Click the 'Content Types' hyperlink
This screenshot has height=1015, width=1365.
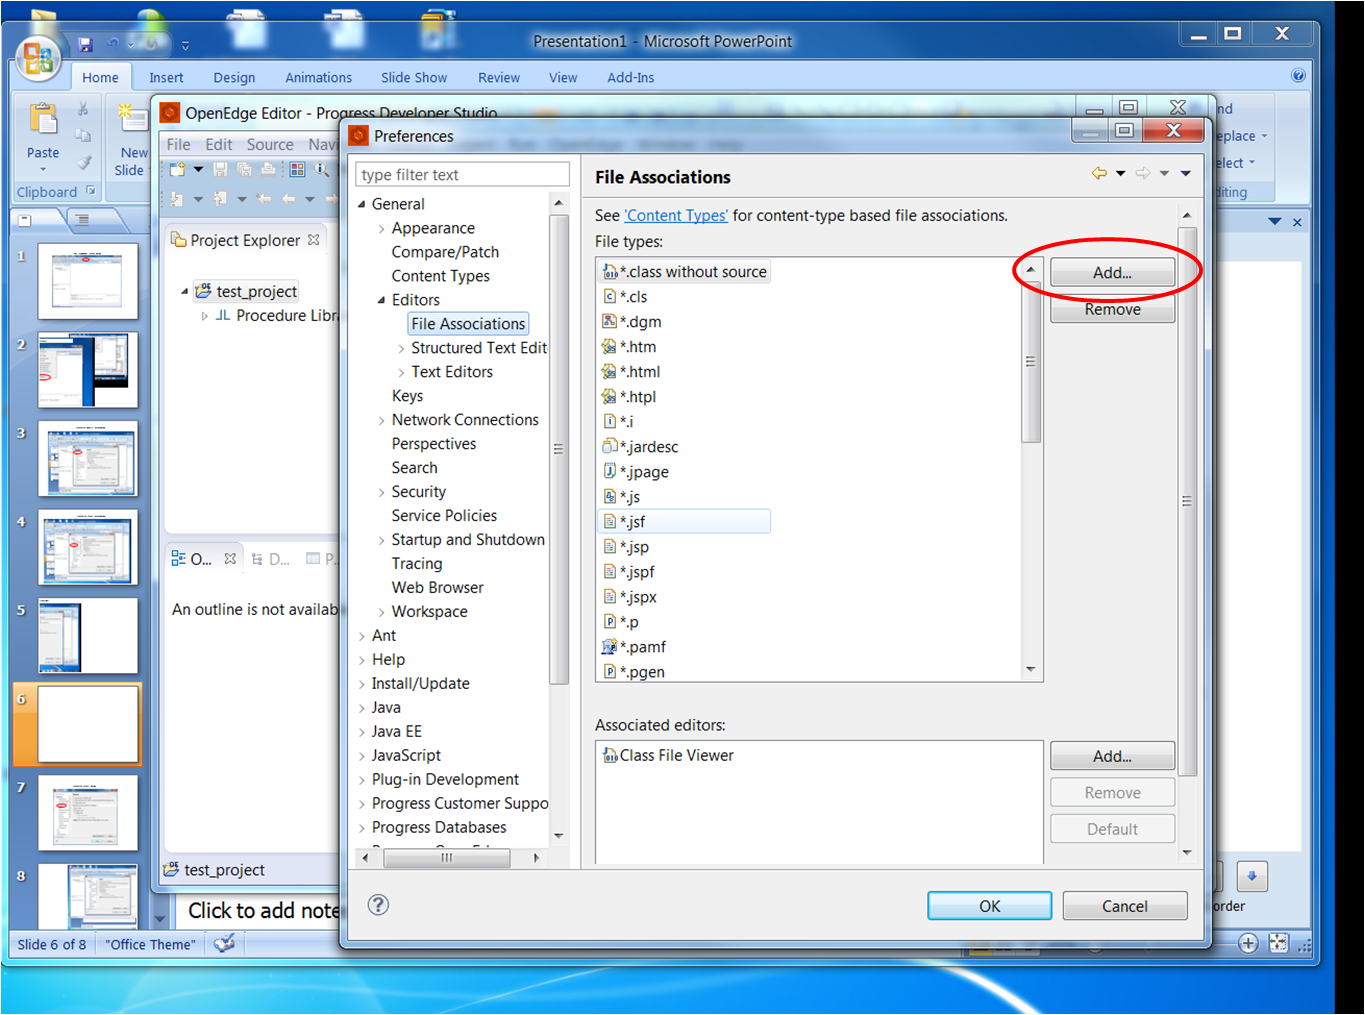click(676, 215)
